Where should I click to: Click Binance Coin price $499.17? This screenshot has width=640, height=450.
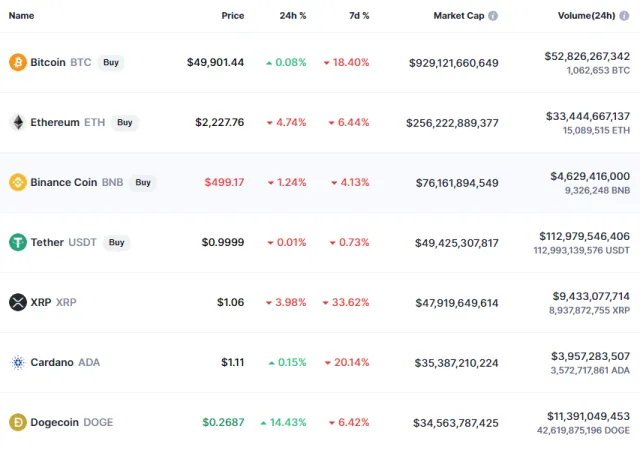[224, 183]
